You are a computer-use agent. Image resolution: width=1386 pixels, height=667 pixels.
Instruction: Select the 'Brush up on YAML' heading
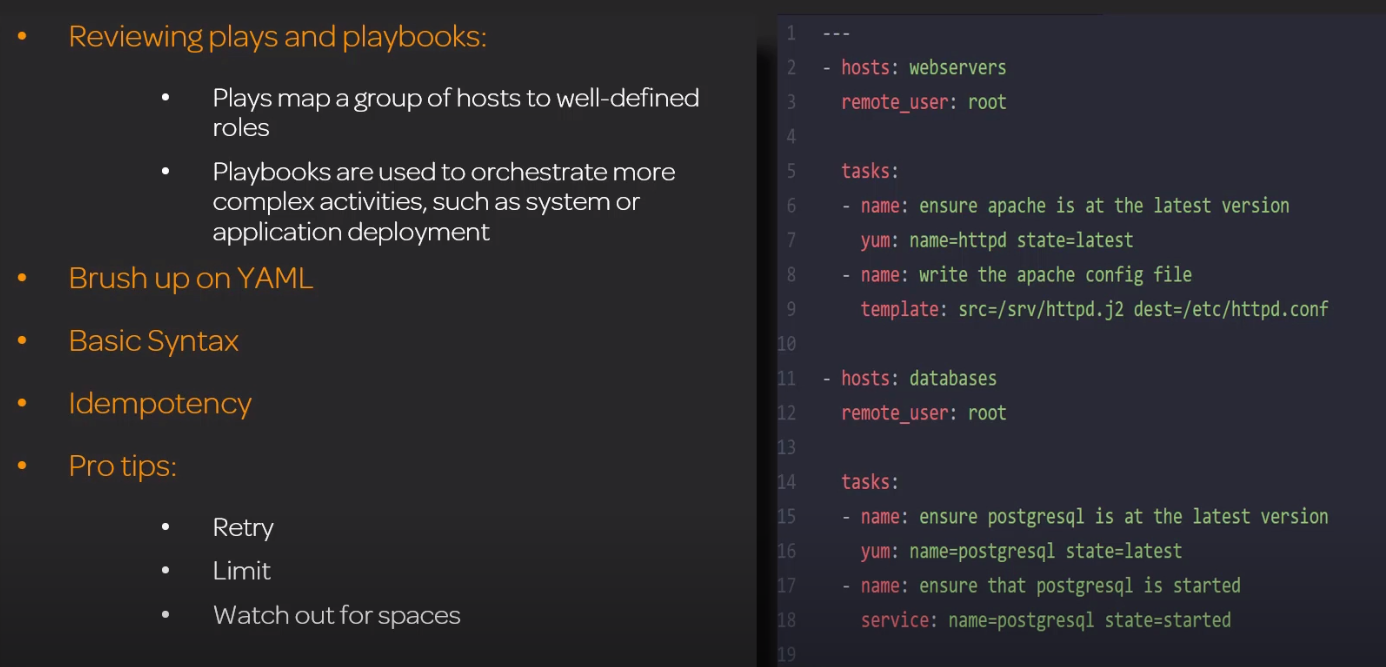click(x=190, y=278)
